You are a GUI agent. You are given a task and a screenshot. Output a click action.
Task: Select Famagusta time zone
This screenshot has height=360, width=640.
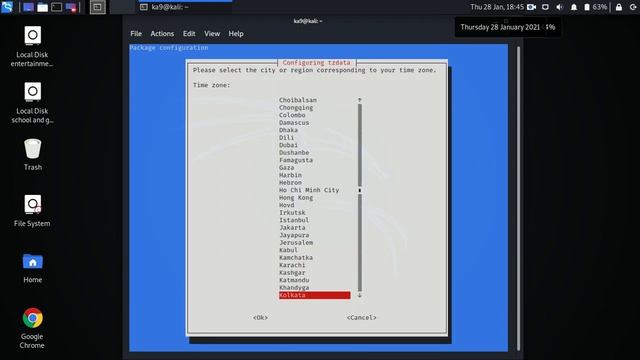pyautogui.click(x=296, y=160)
